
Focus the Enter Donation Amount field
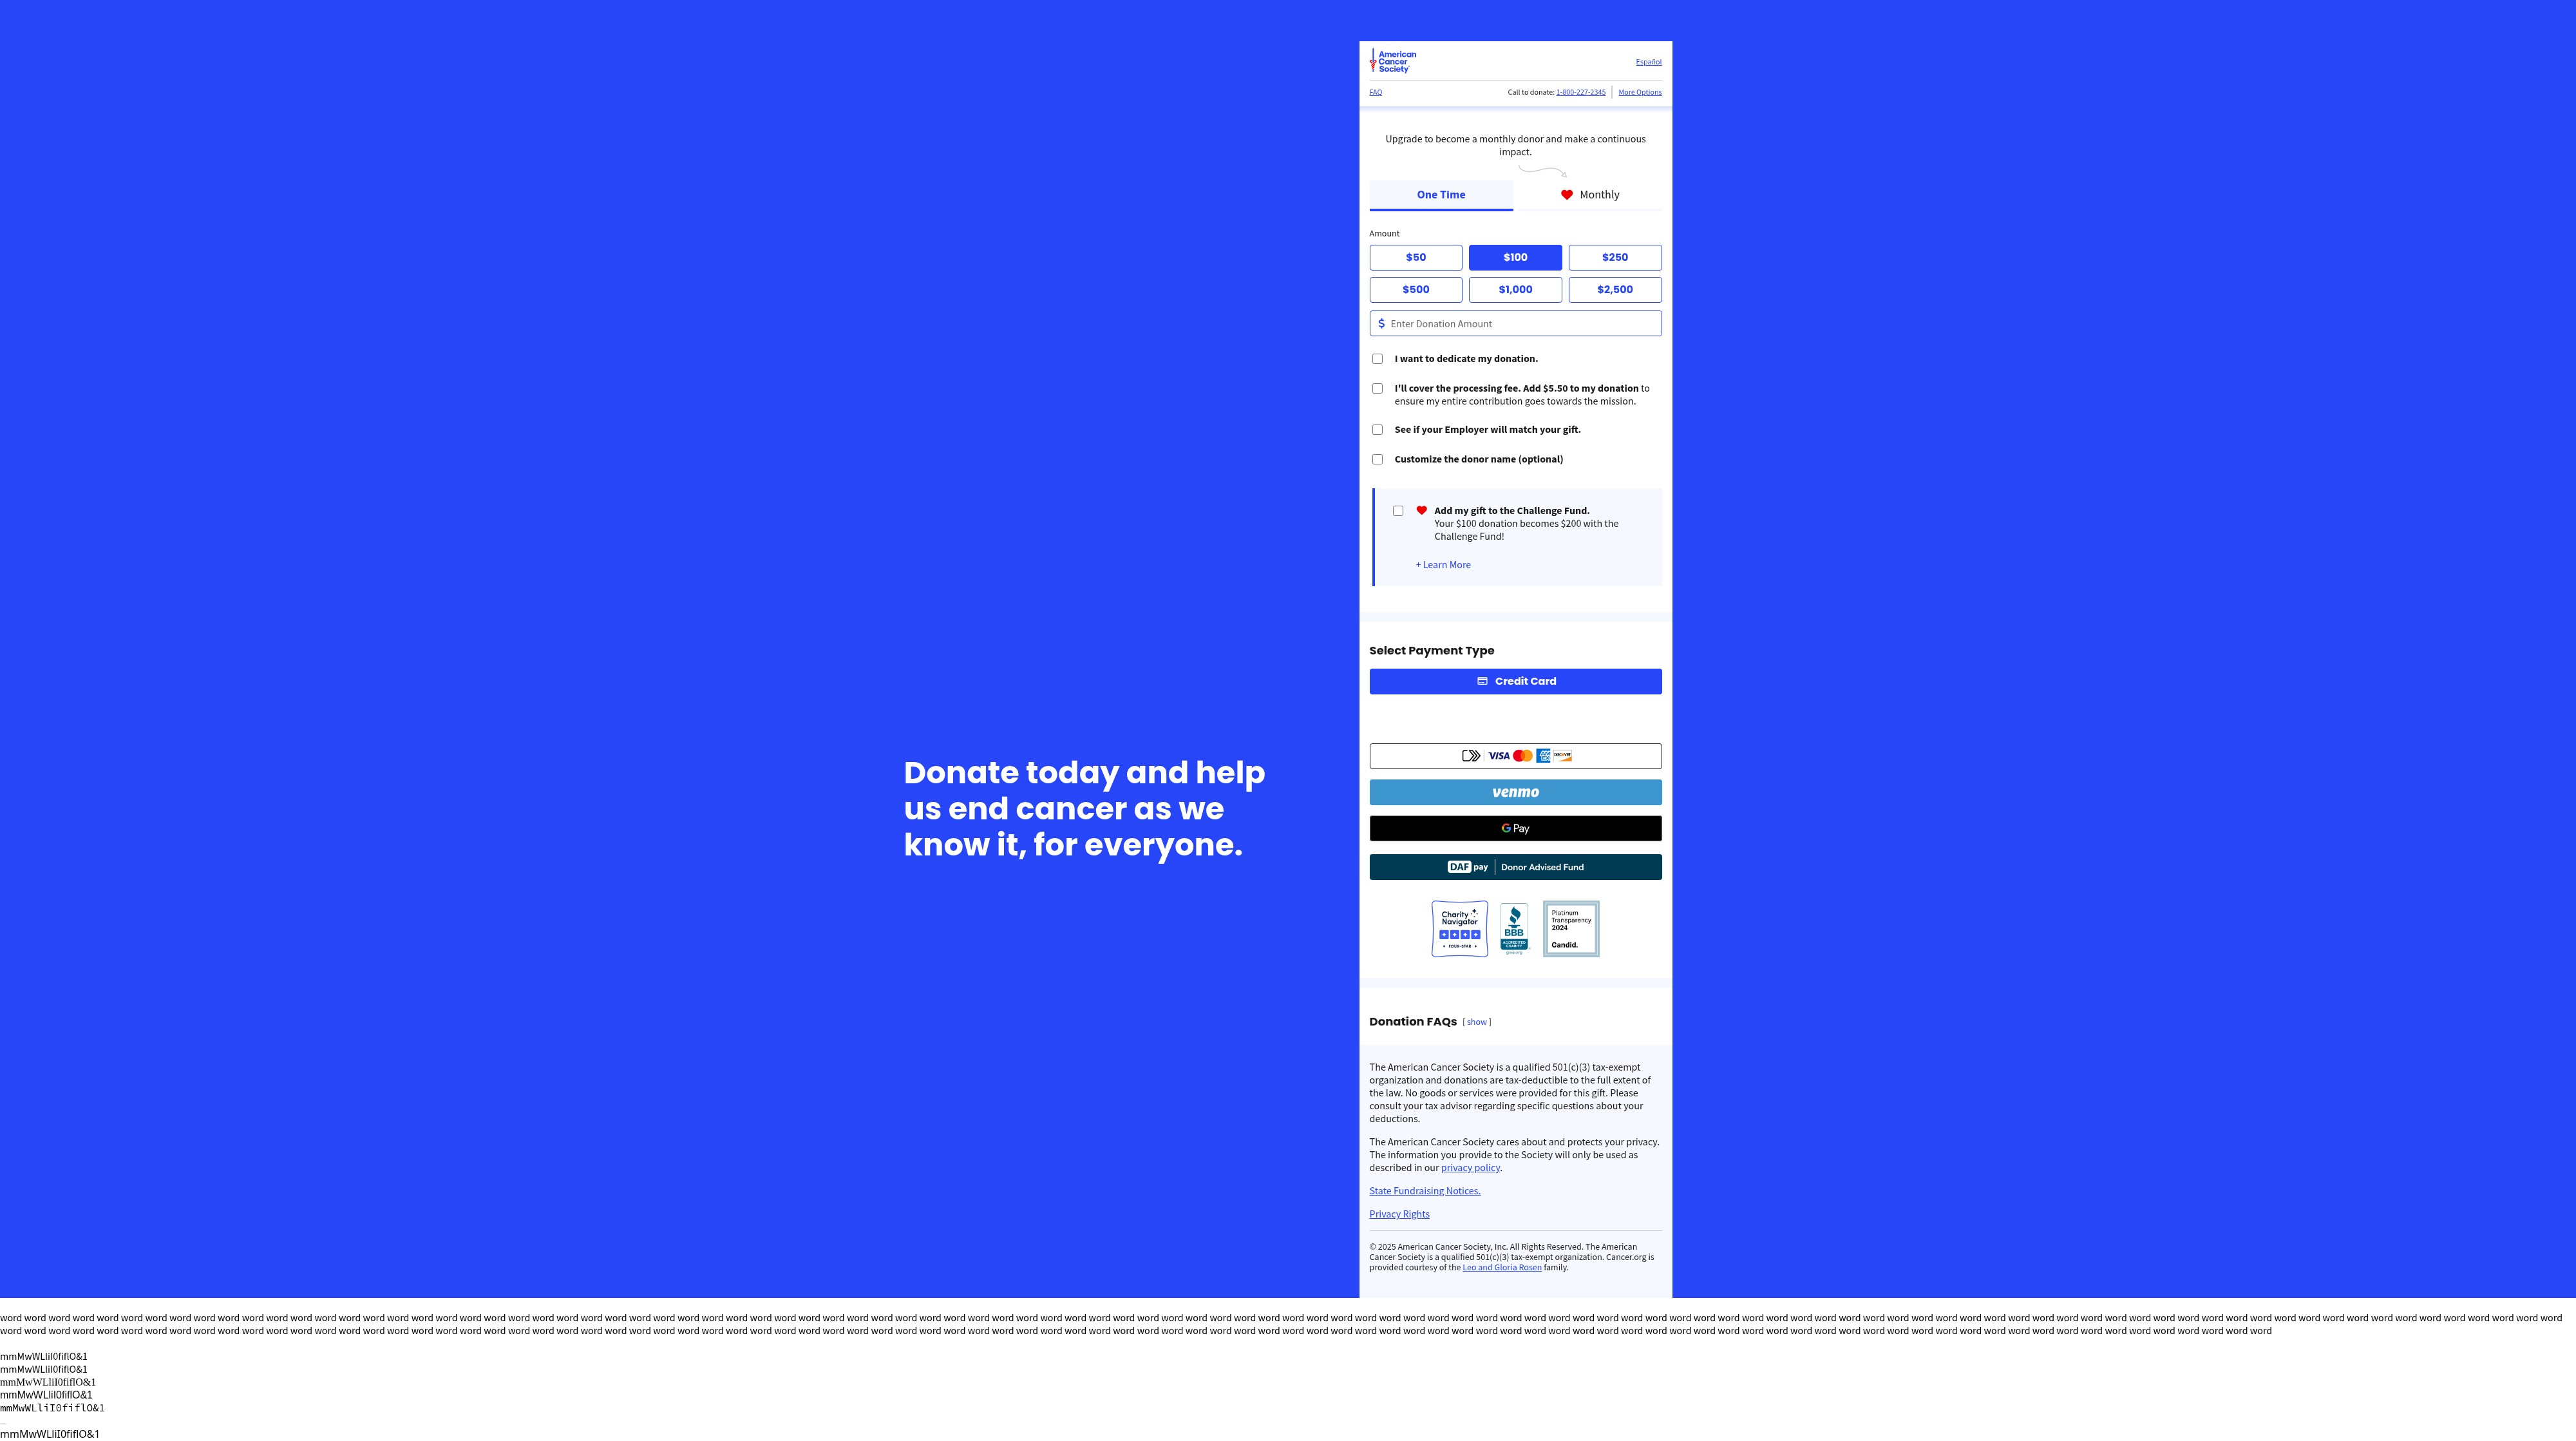coord(1515,323)
